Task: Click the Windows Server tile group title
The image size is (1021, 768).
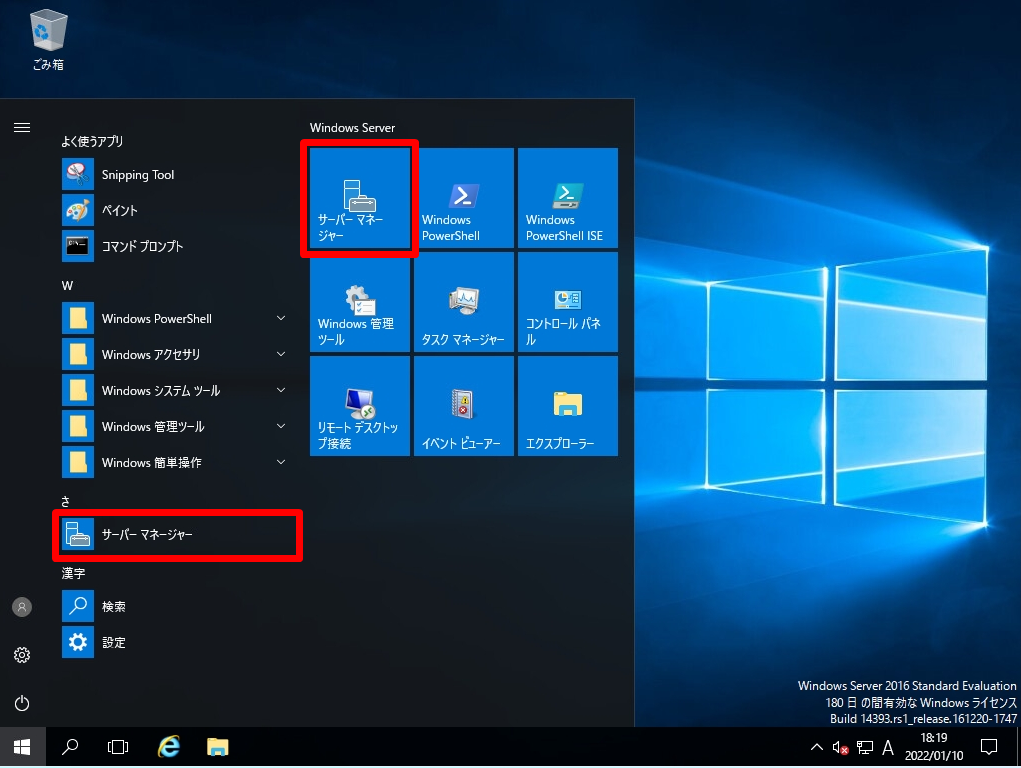Action: tap(352, 128)
